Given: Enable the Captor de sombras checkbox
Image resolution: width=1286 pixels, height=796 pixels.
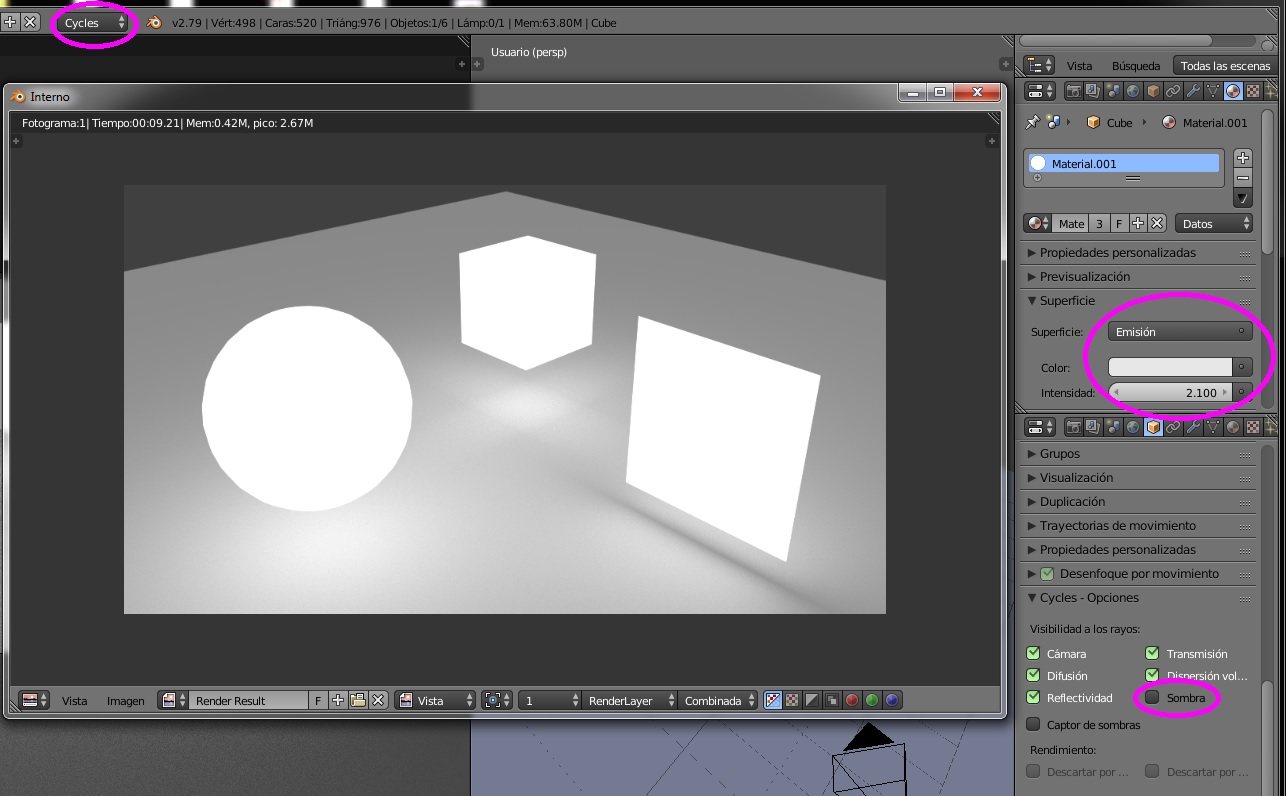Looking at the screenshot, I should coord(1034,725).
